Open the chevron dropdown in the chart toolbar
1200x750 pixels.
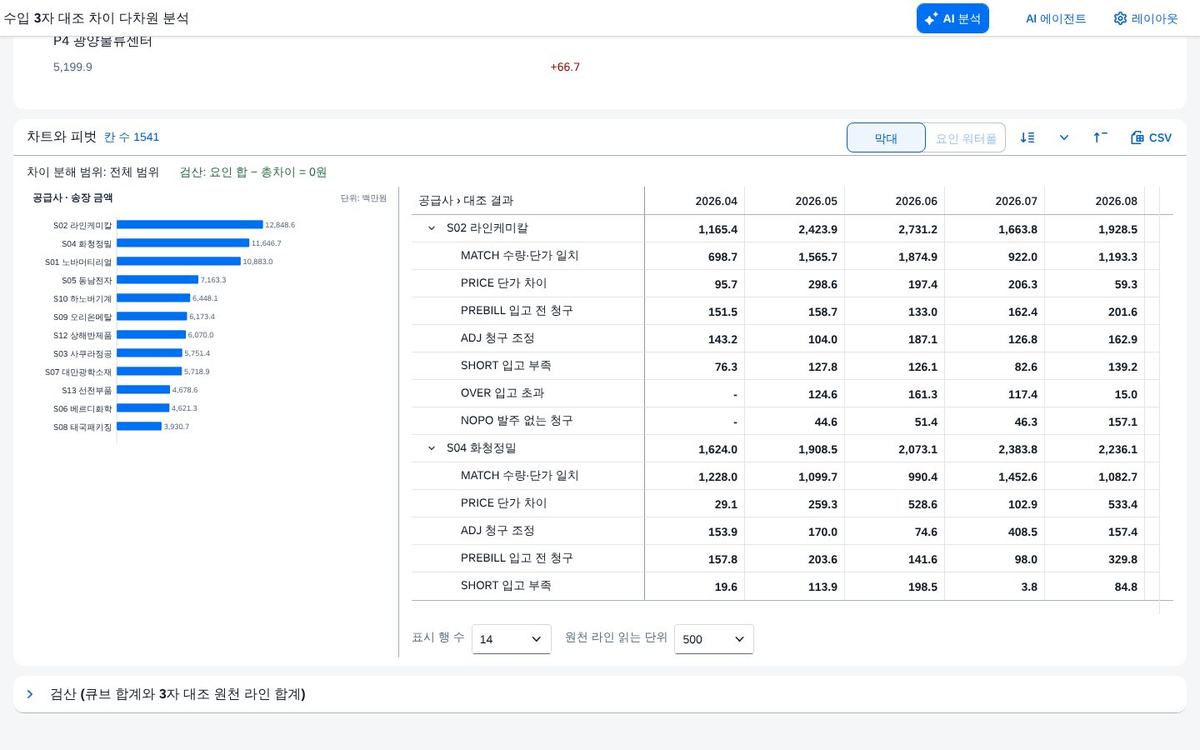tap(1064, 138)
